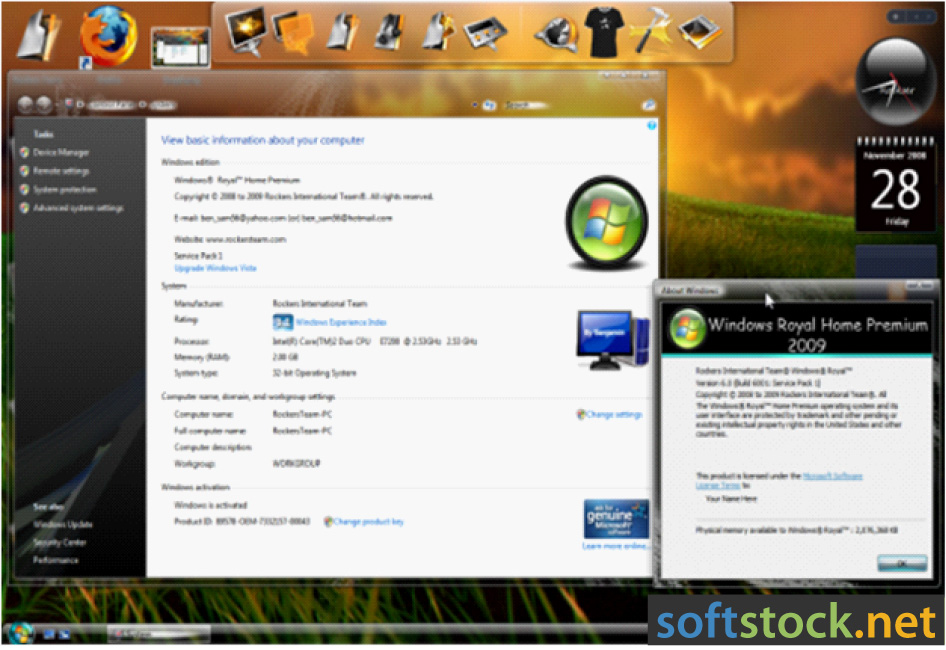Open Advanced system settings
This screenshot has height=650, width=946.
coord(78,208)
